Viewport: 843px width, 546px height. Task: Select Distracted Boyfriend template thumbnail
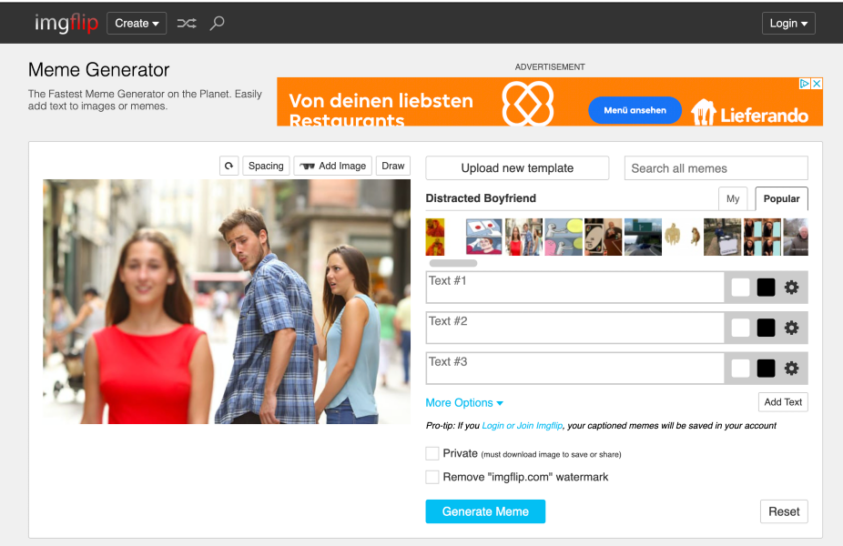click(524, 237)
